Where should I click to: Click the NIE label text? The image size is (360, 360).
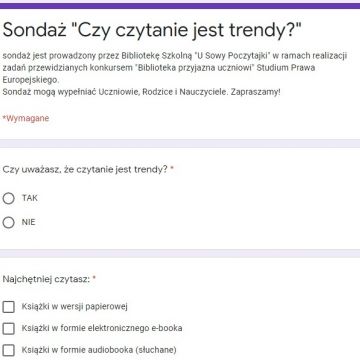(28, 222)
